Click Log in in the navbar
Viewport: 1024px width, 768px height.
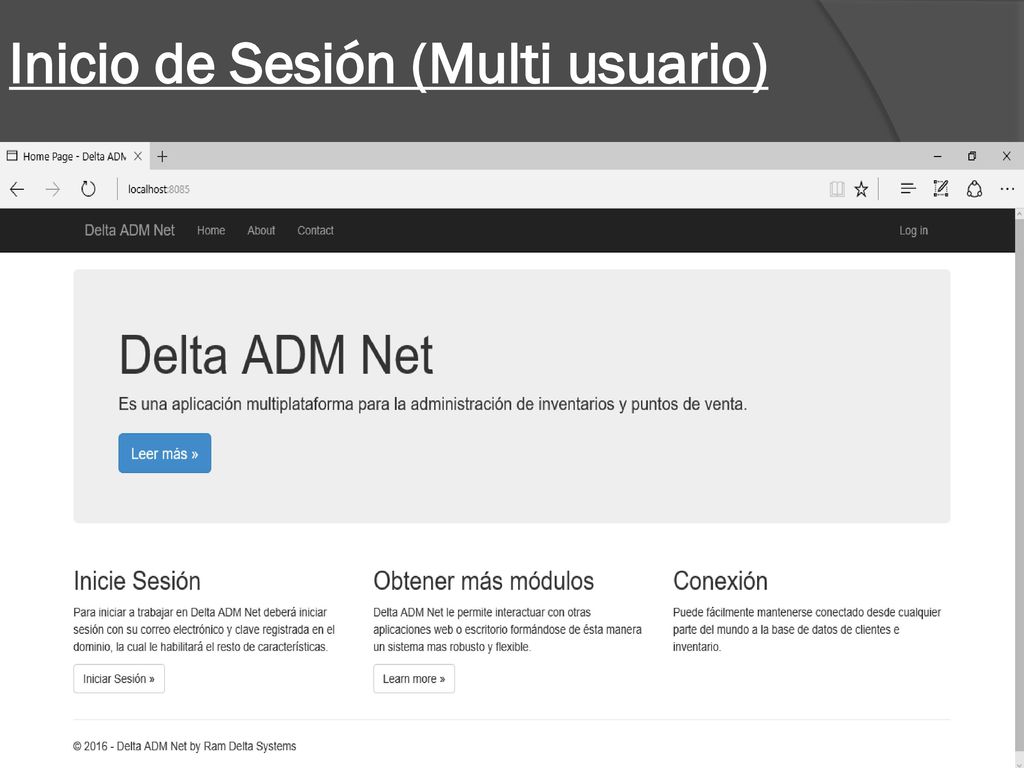913,231
